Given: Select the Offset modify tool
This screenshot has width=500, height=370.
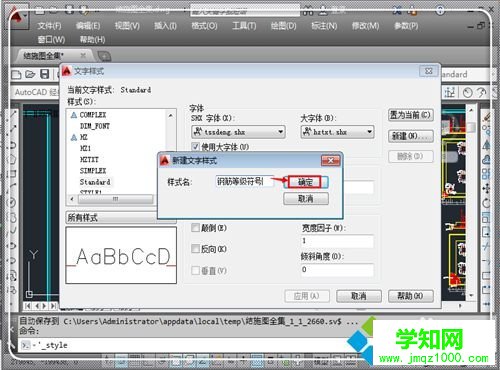Looking at the screenshot, I should tap(486, 160).
